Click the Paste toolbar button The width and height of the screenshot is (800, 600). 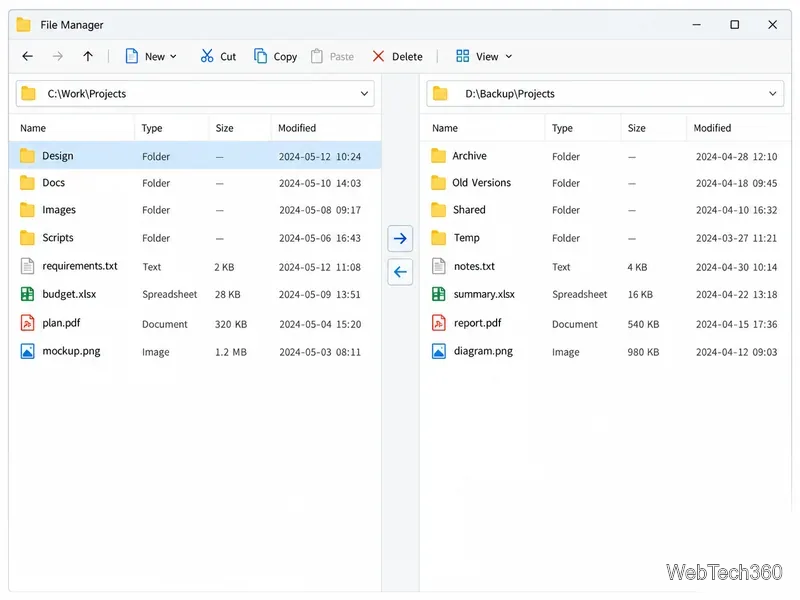[x=332, y=56]
